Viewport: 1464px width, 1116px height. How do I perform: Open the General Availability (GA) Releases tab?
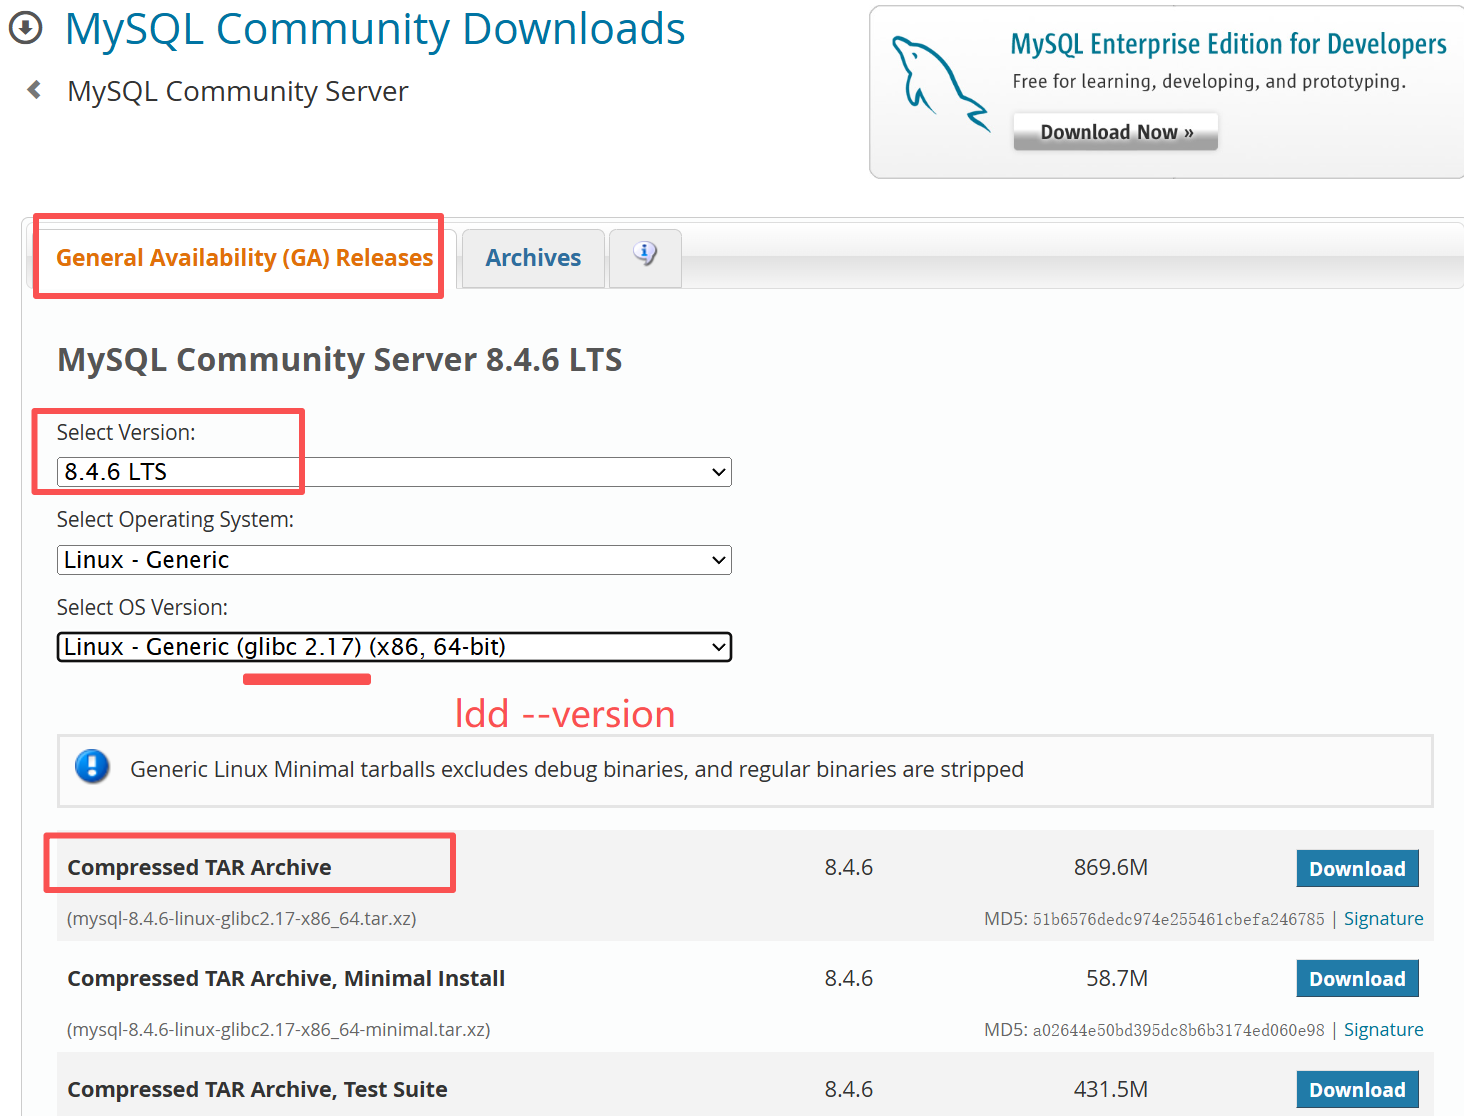click(245, 258)
